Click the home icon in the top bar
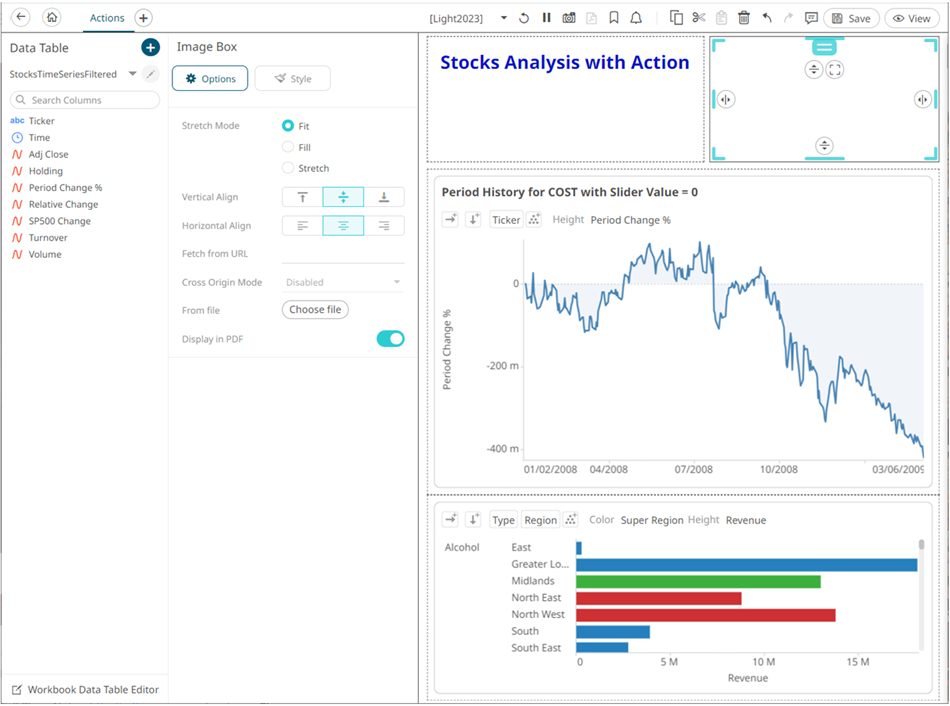 (x=52, y=18)
